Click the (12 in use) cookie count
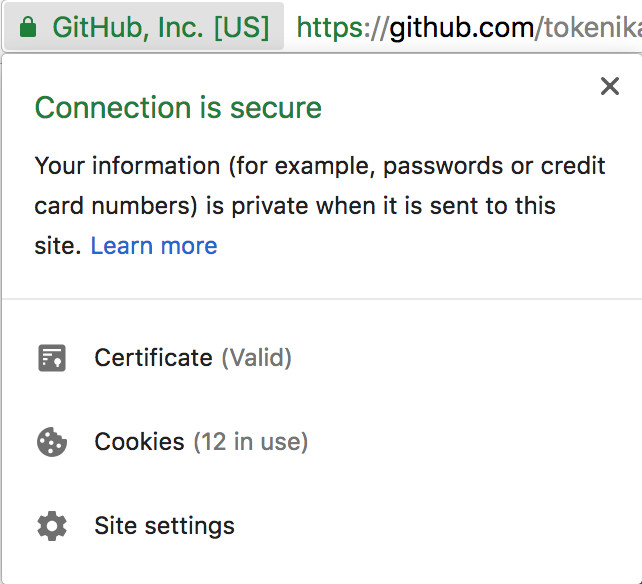The image size is (642, 584). point(251,442)
